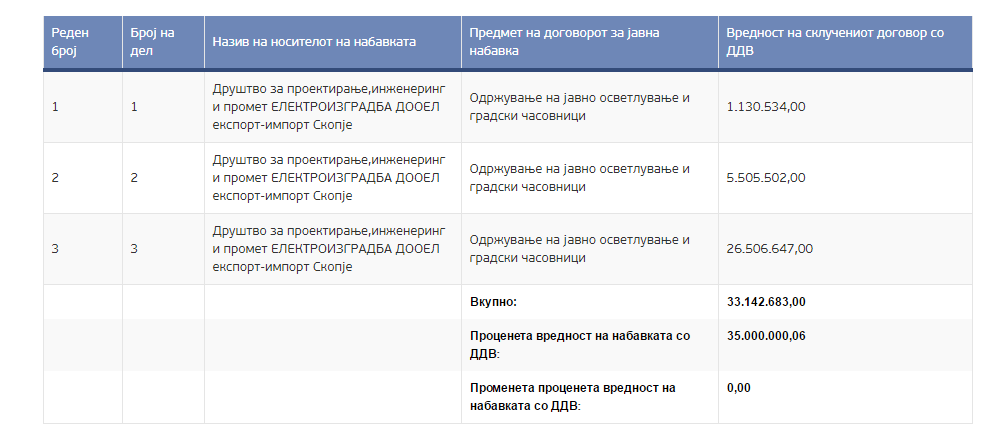Click the 'Вкупно:' total label
The height and width of the screenshot is (426, 981).
click(493, 301)
